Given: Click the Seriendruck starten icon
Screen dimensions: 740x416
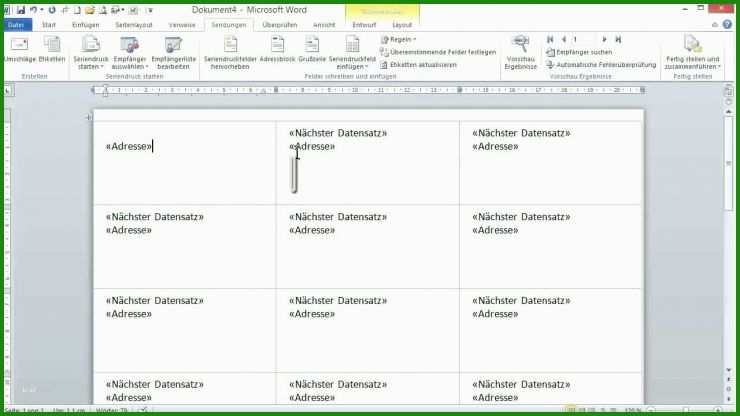Looking at the screenshot, I should coord(91,45).
